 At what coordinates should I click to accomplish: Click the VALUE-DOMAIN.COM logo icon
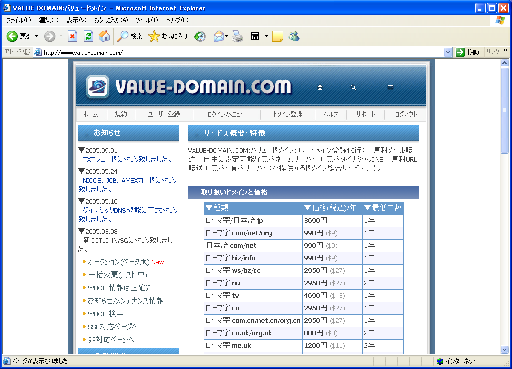97,87
